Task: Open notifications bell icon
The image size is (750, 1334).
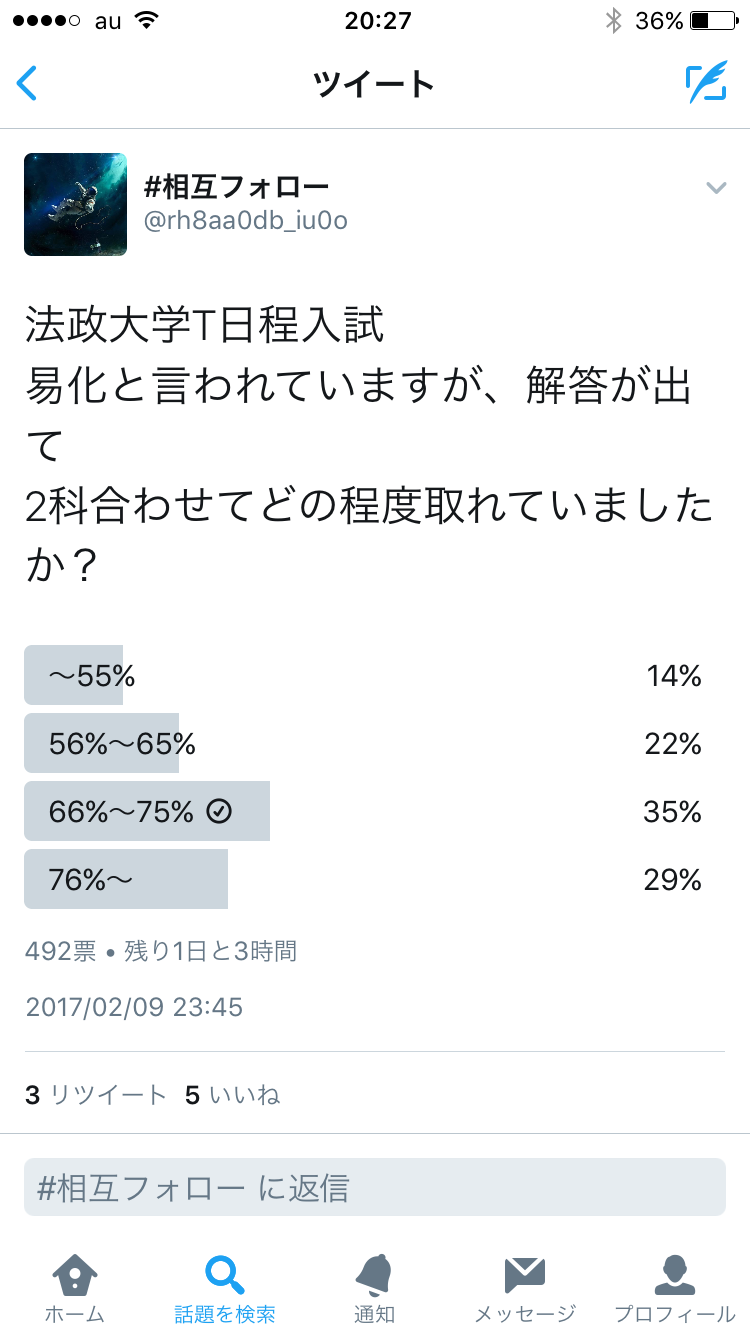Action: pyautogui.click(x=374, y=1276)
